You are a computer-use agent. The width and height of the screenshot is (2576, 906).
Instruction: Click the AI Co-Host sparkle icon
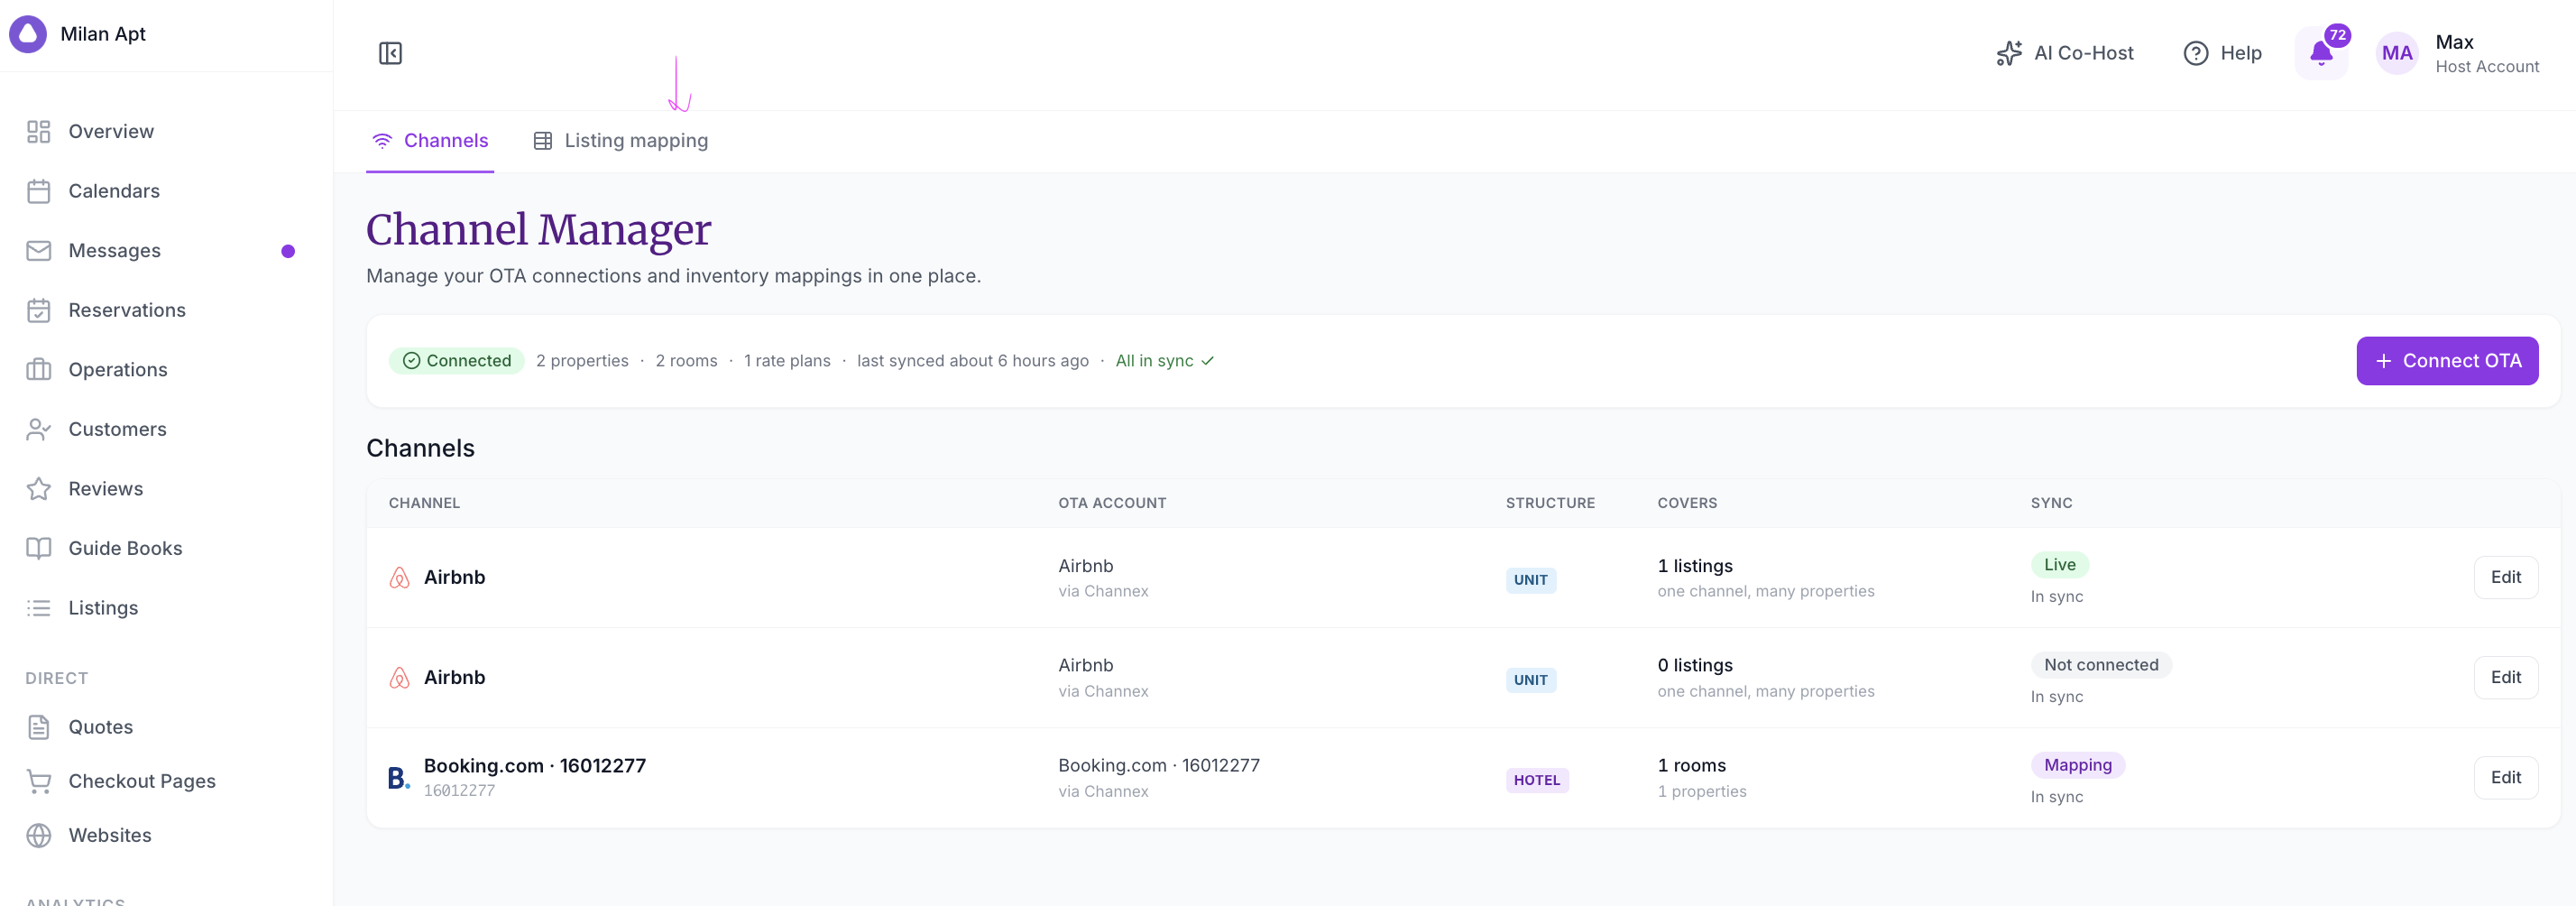pyautogui.click(x=2008, y=53)
